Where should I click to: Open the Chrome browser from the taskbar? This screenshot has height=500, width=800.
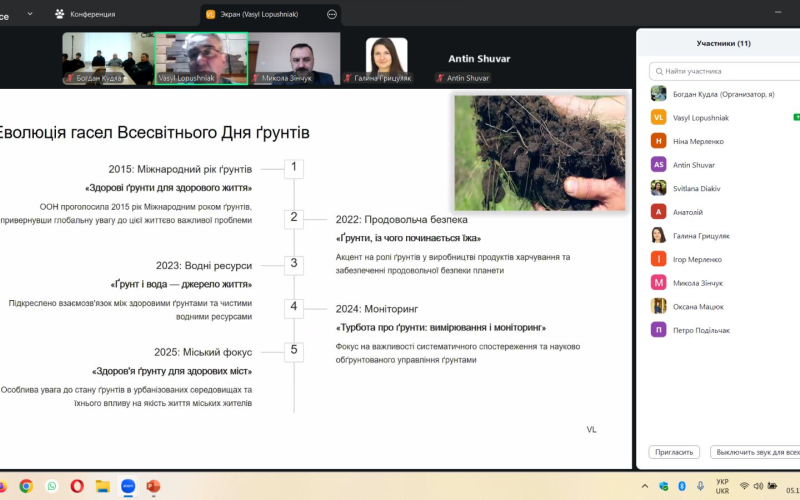pyautogui.click(x=26, y=486)
